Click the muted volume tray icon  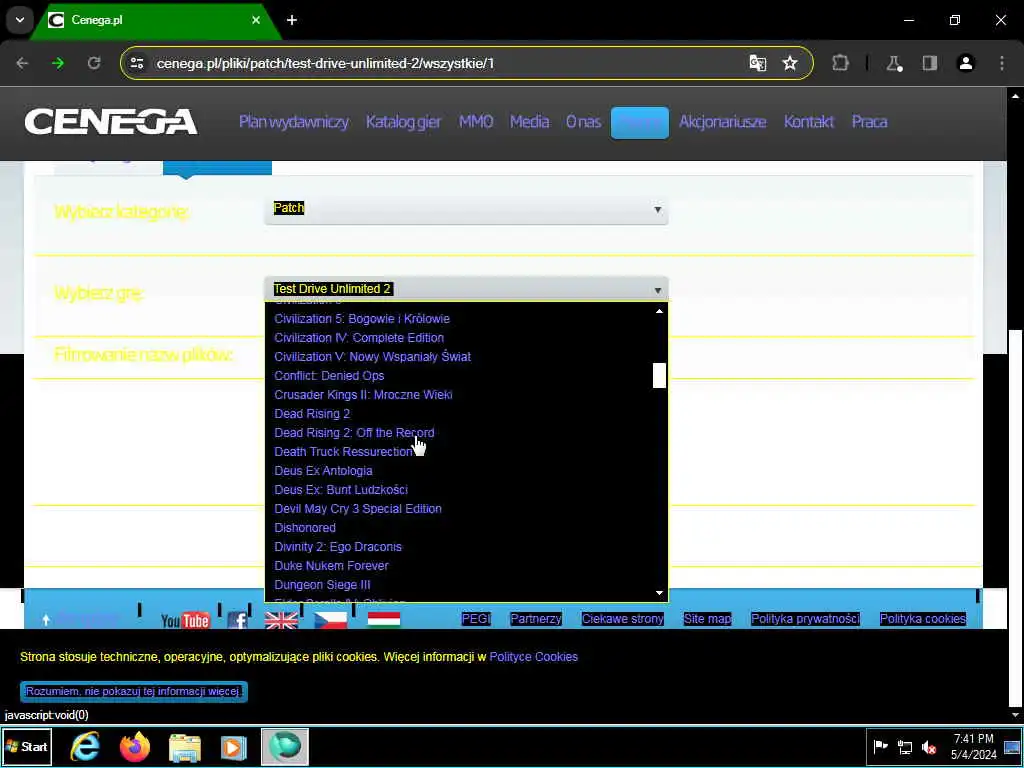tap(928, 747)
